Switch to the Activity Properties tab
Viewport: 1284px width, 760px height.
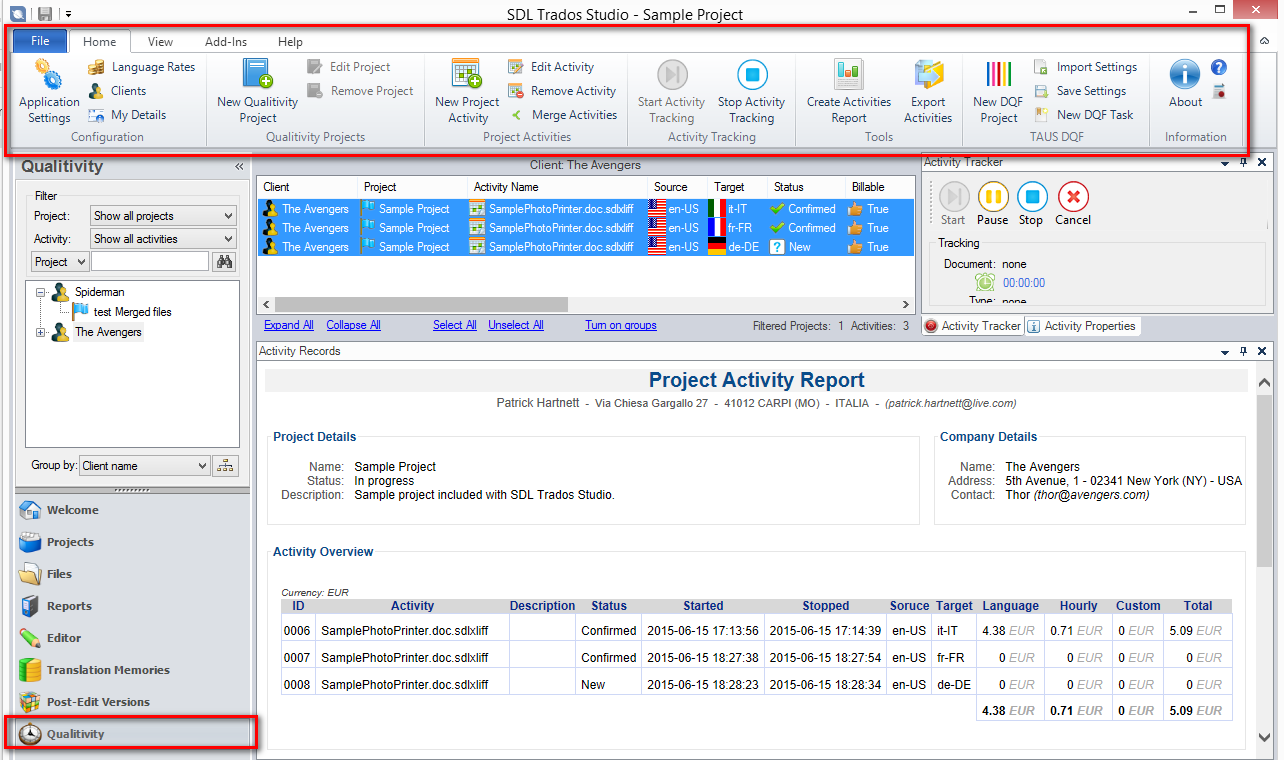pyautogui.click(x=1082, y=326)
